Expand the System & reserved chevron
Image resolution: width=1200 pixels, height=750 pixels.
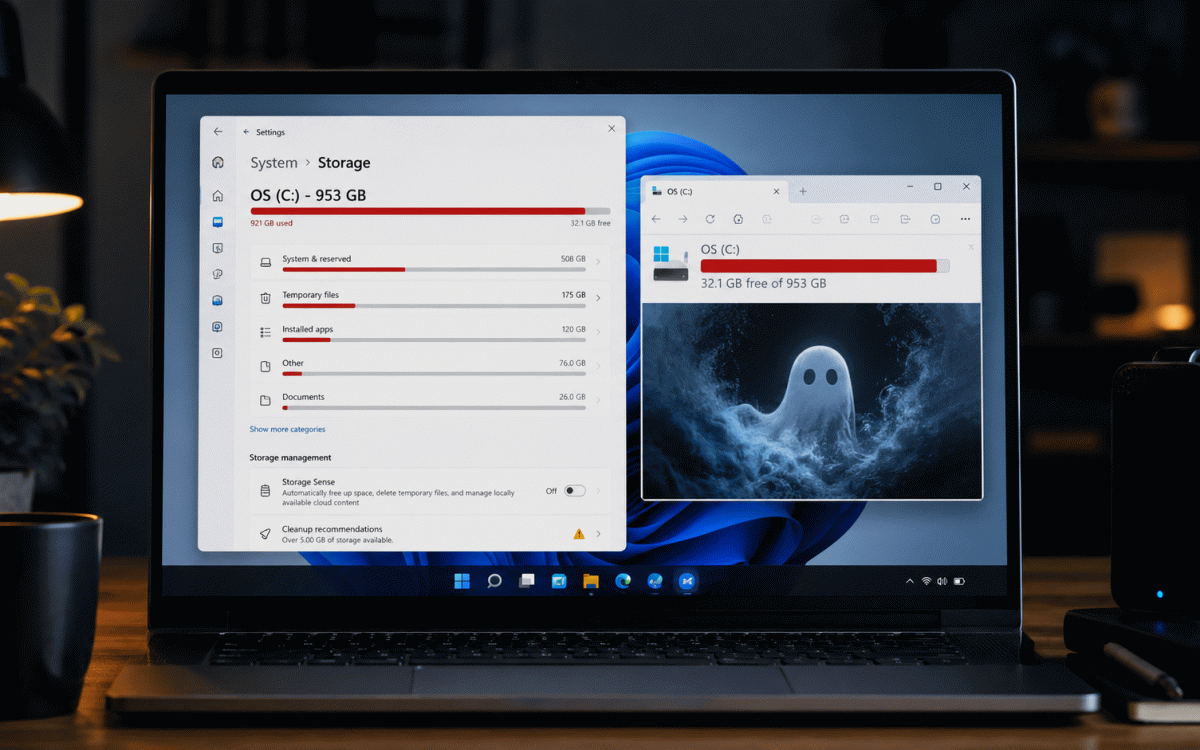pyautogui.click(x=598, y=262)
